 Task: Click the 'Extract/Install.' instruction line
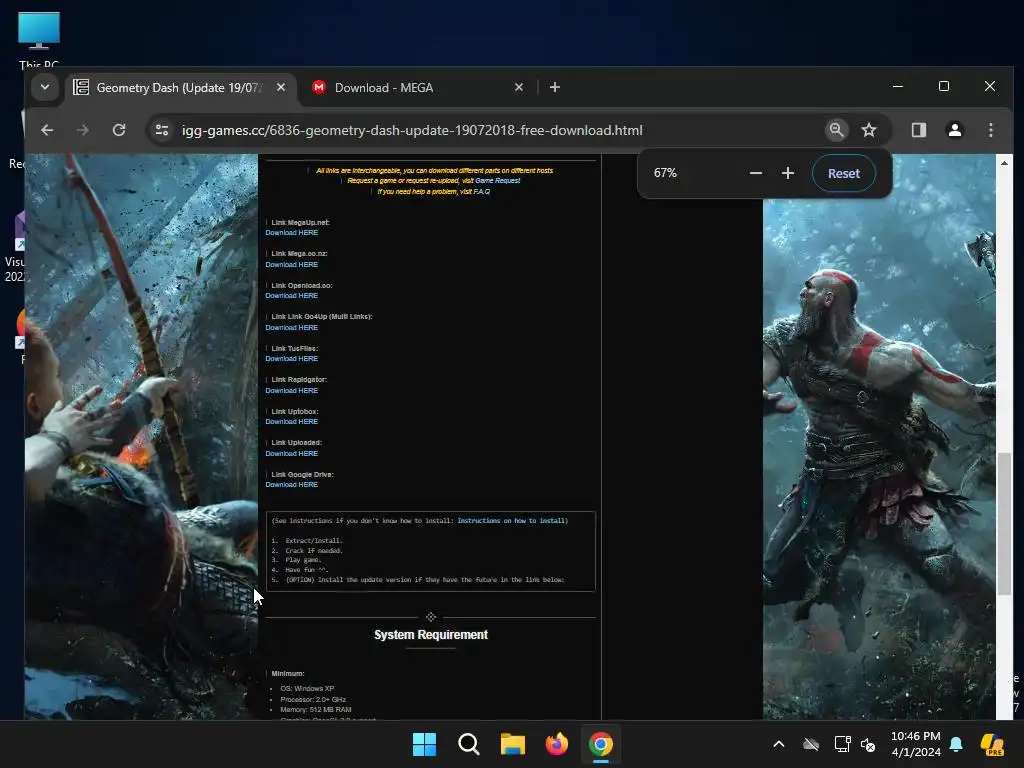coord(313,541)
